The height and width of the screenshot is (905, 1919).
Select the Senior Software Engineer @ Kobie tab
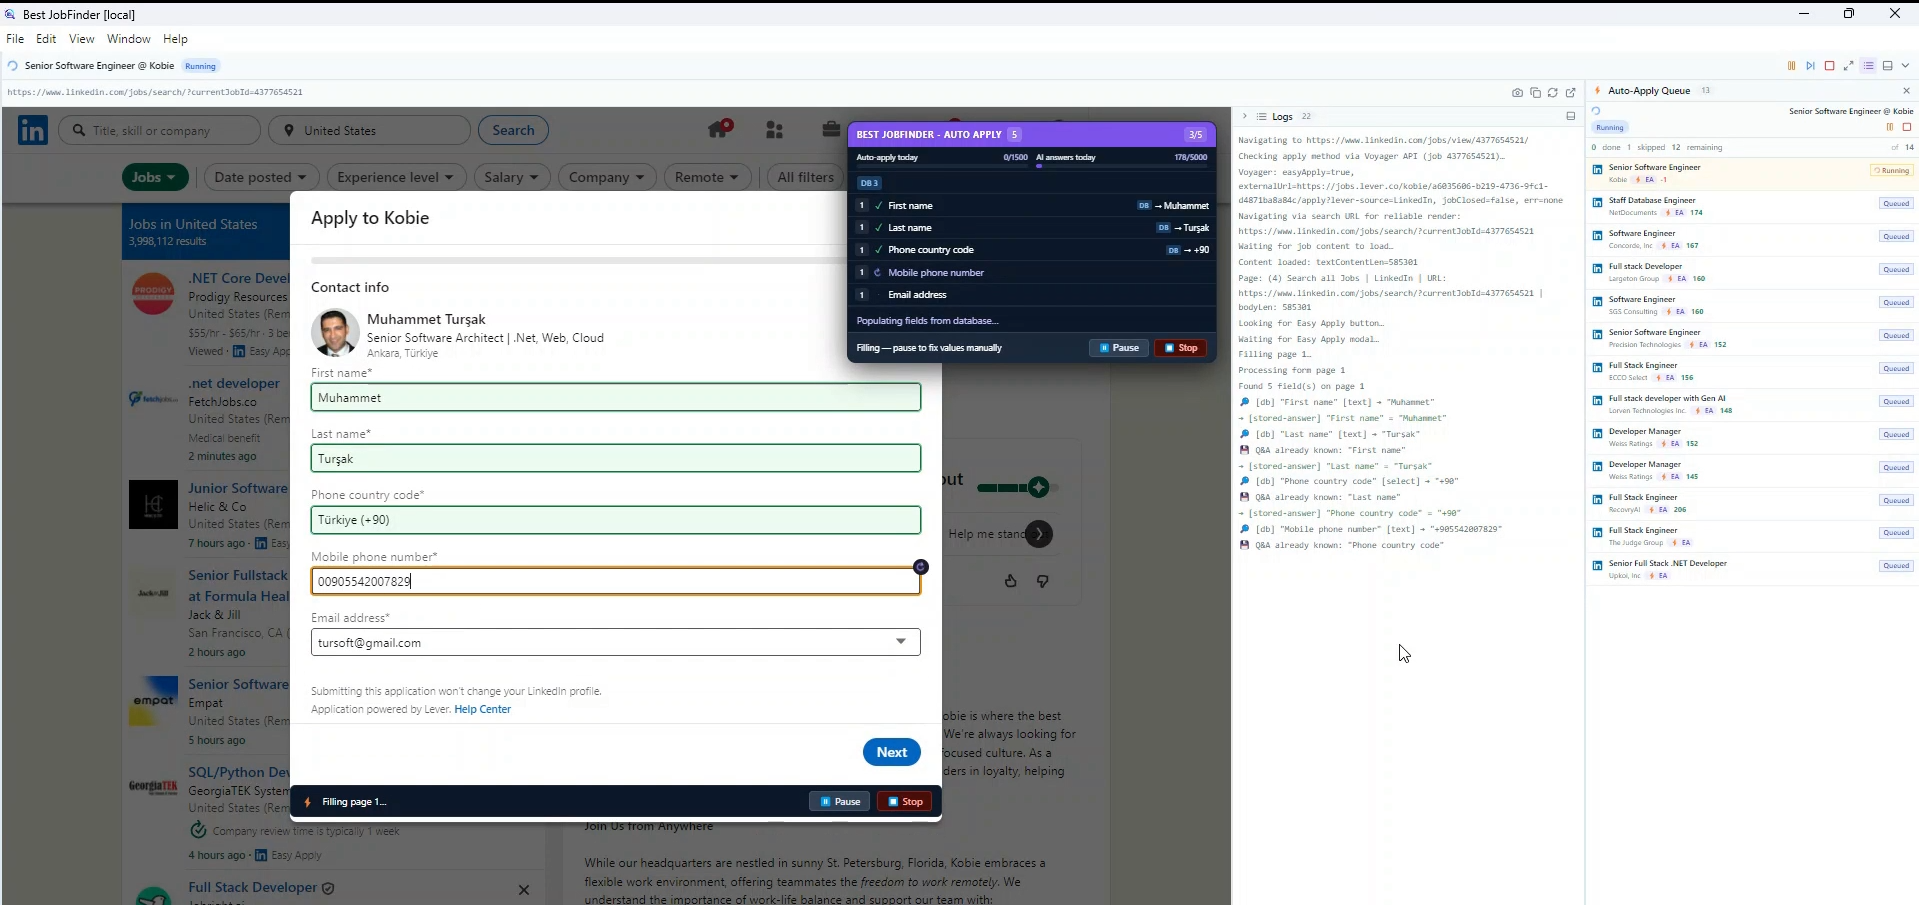[100, 66]
